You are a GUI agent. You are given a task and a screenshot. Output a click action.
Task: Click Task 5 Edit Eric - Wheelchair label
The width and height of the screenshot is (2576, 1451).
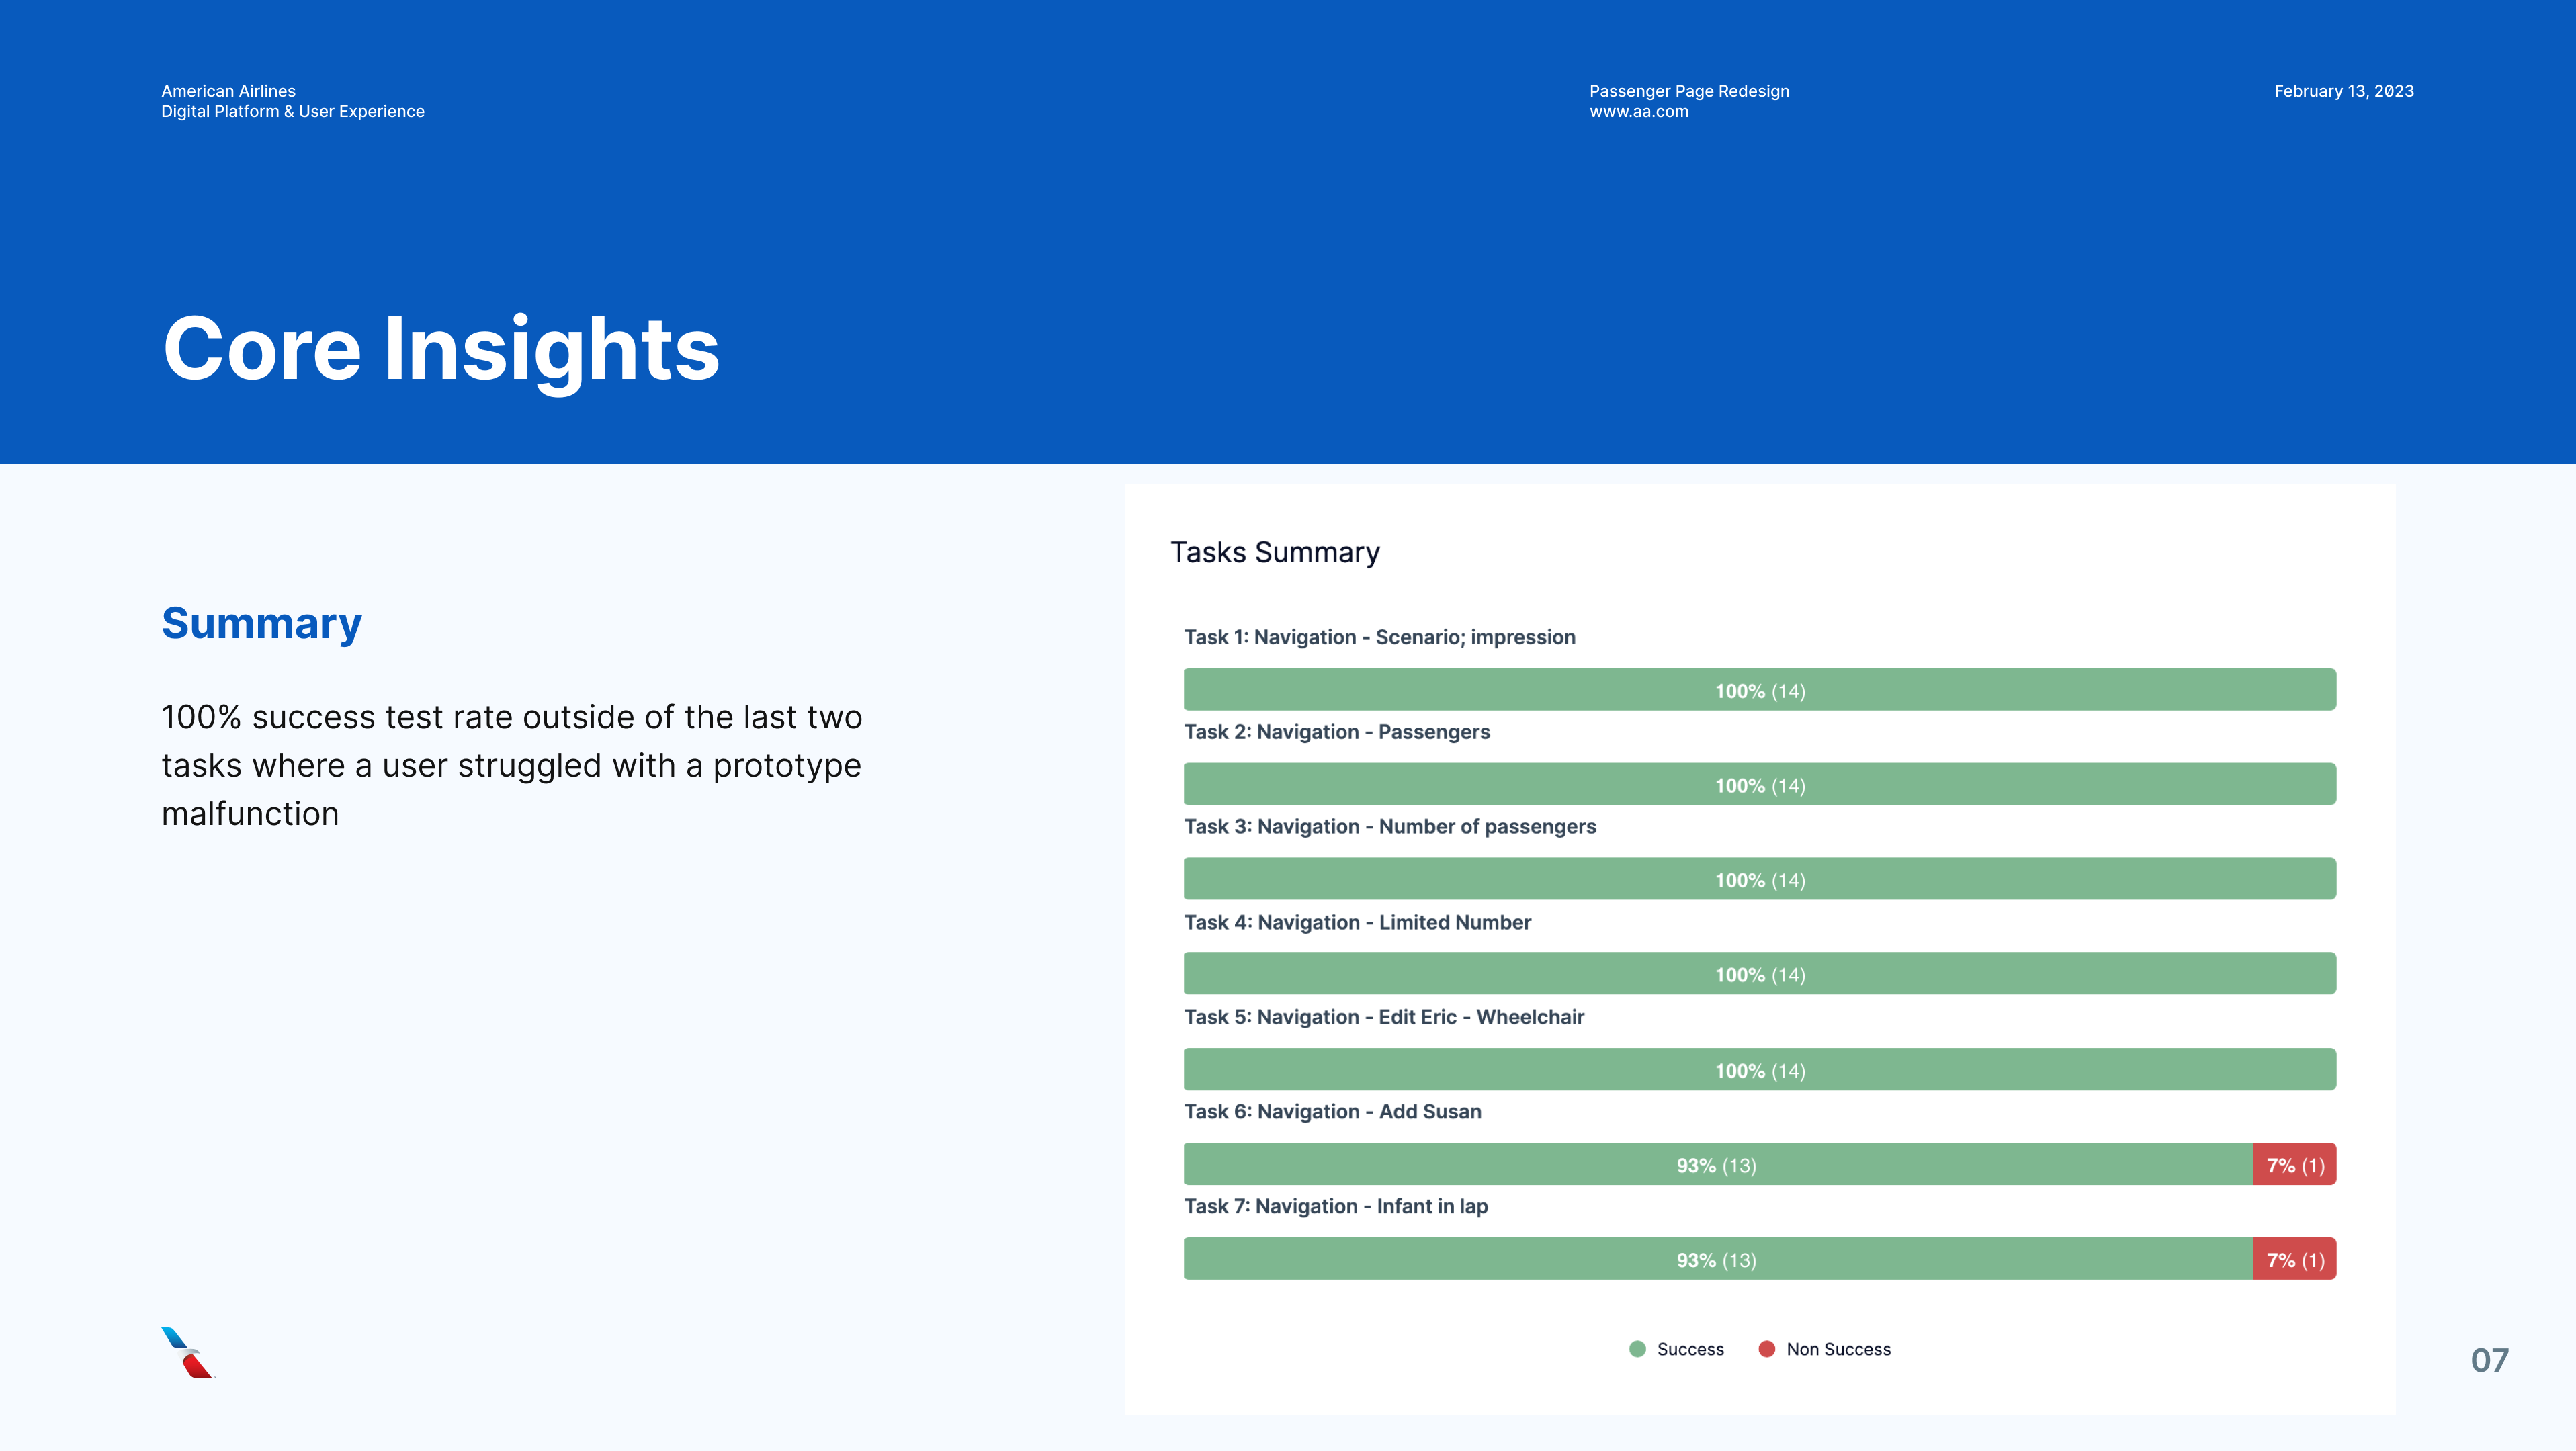pyautogui.click(x=1384, y=1017)
